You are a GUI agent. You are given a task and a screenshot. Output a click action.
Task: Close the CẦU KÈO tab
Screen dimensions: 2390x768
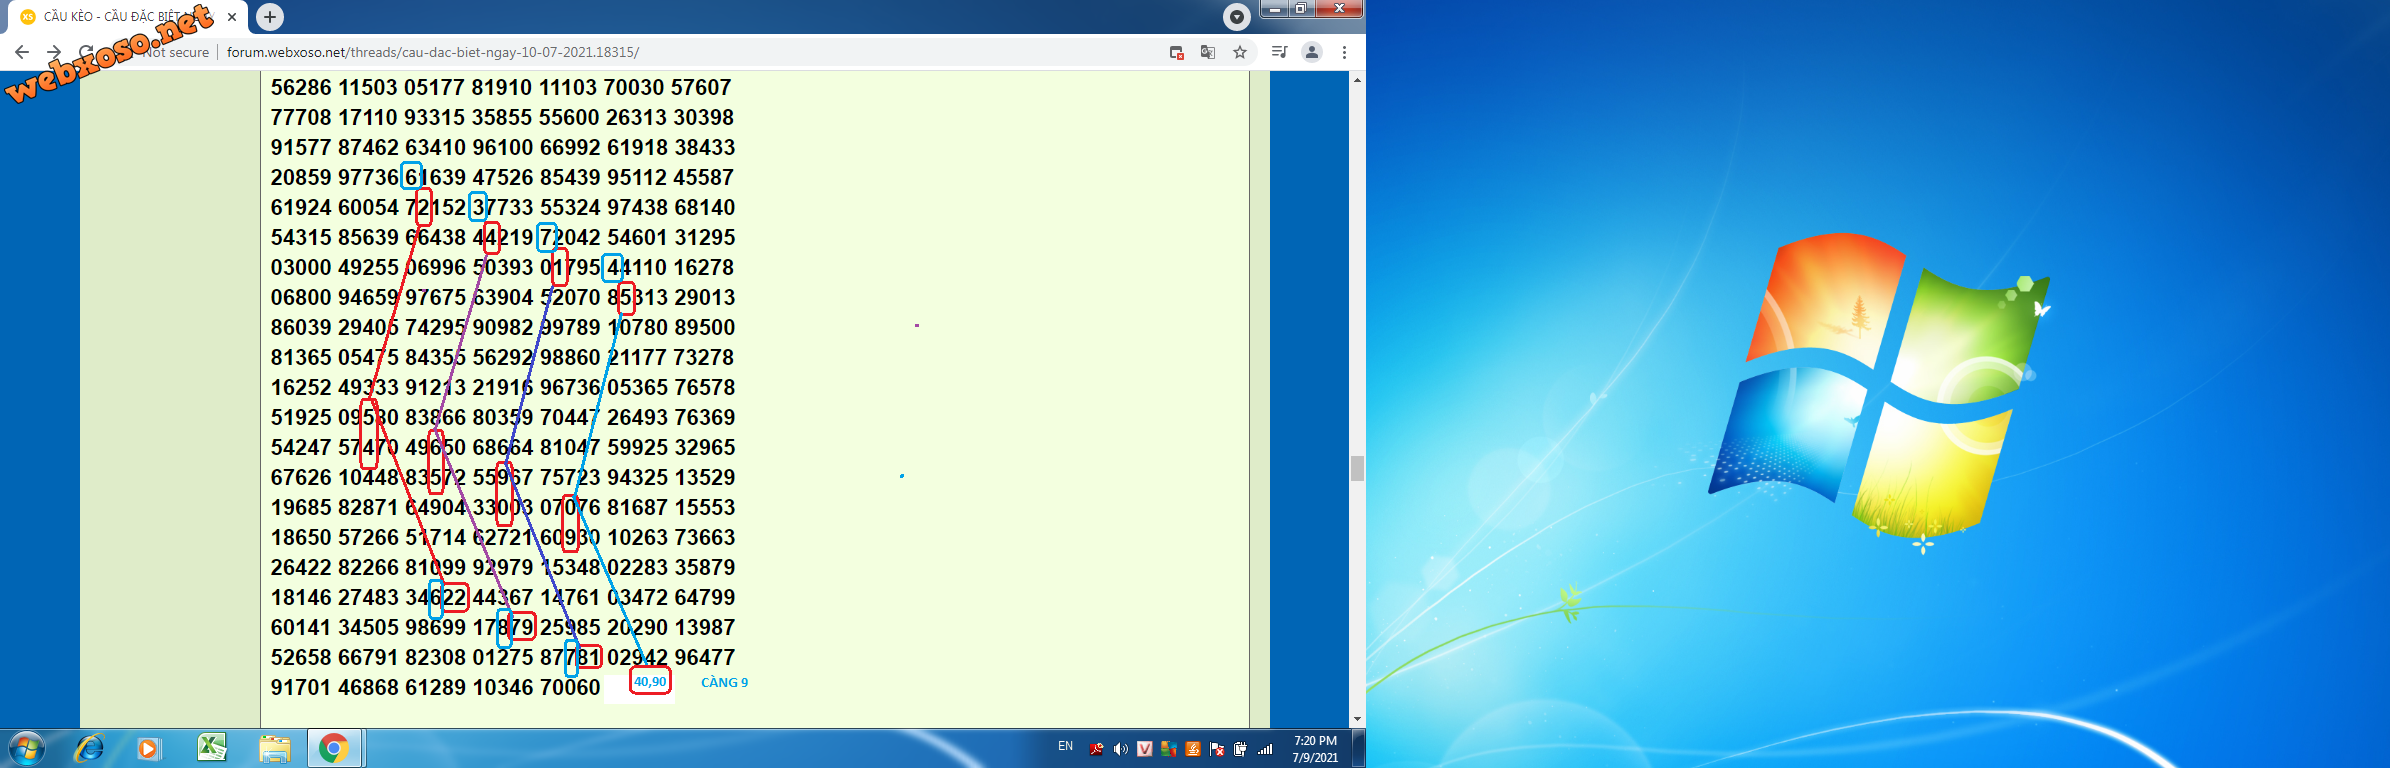click(x=232, y=16)
